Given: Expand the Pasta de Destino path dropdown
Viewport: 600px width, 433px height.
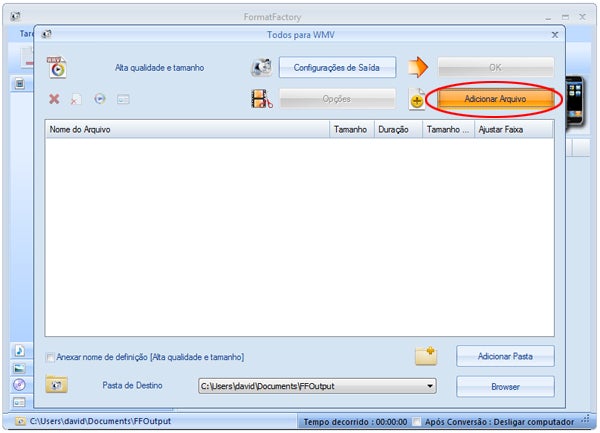Looking at the screenshot, I should [x=430, y=386].
